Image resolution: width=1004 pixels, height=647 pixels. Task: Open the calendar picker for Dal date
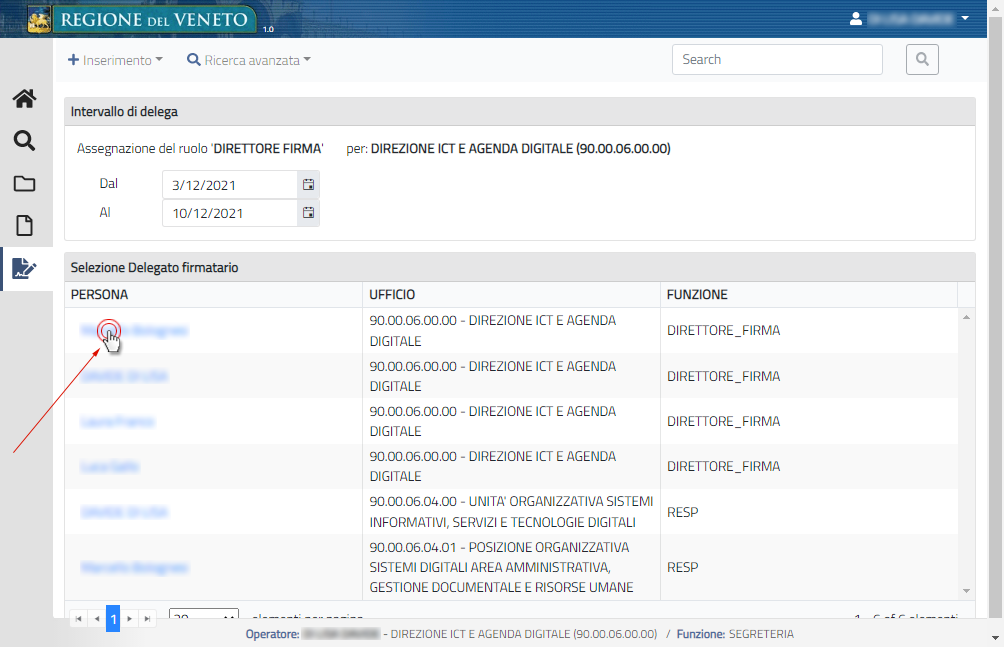(308, 185)
